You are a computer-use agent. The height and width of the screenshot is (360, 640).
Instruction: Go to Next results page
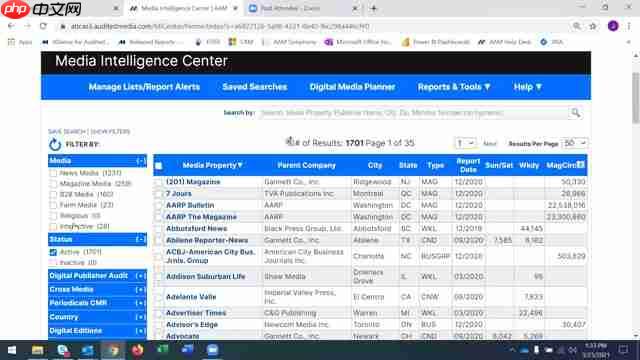pos(490,144)
